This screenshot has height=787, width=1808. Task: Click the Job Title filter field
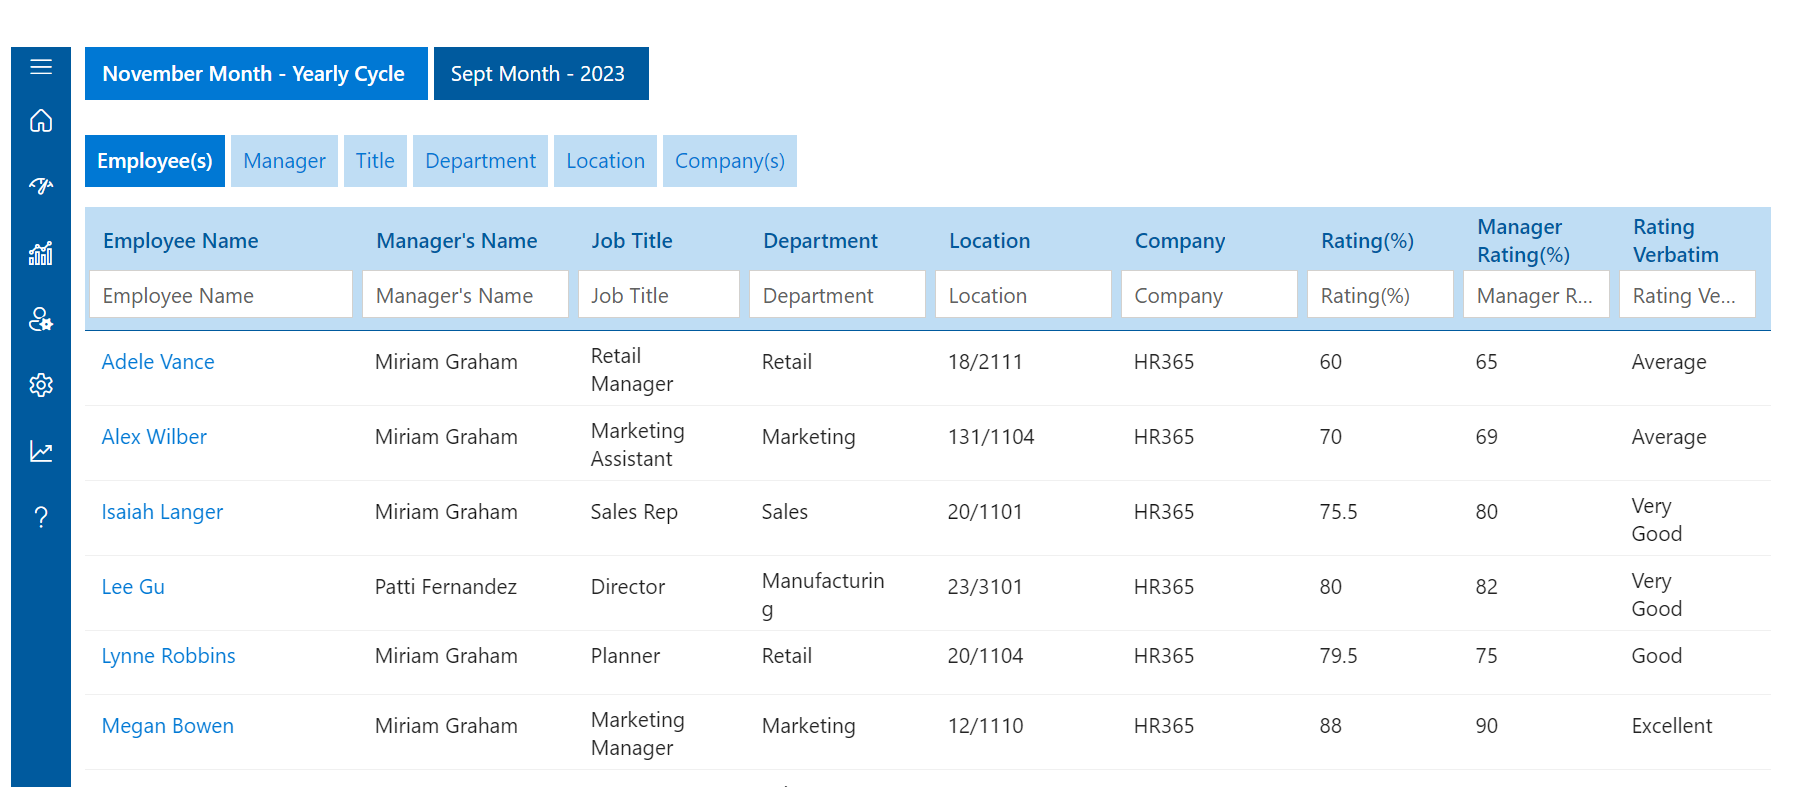[658, 295]
